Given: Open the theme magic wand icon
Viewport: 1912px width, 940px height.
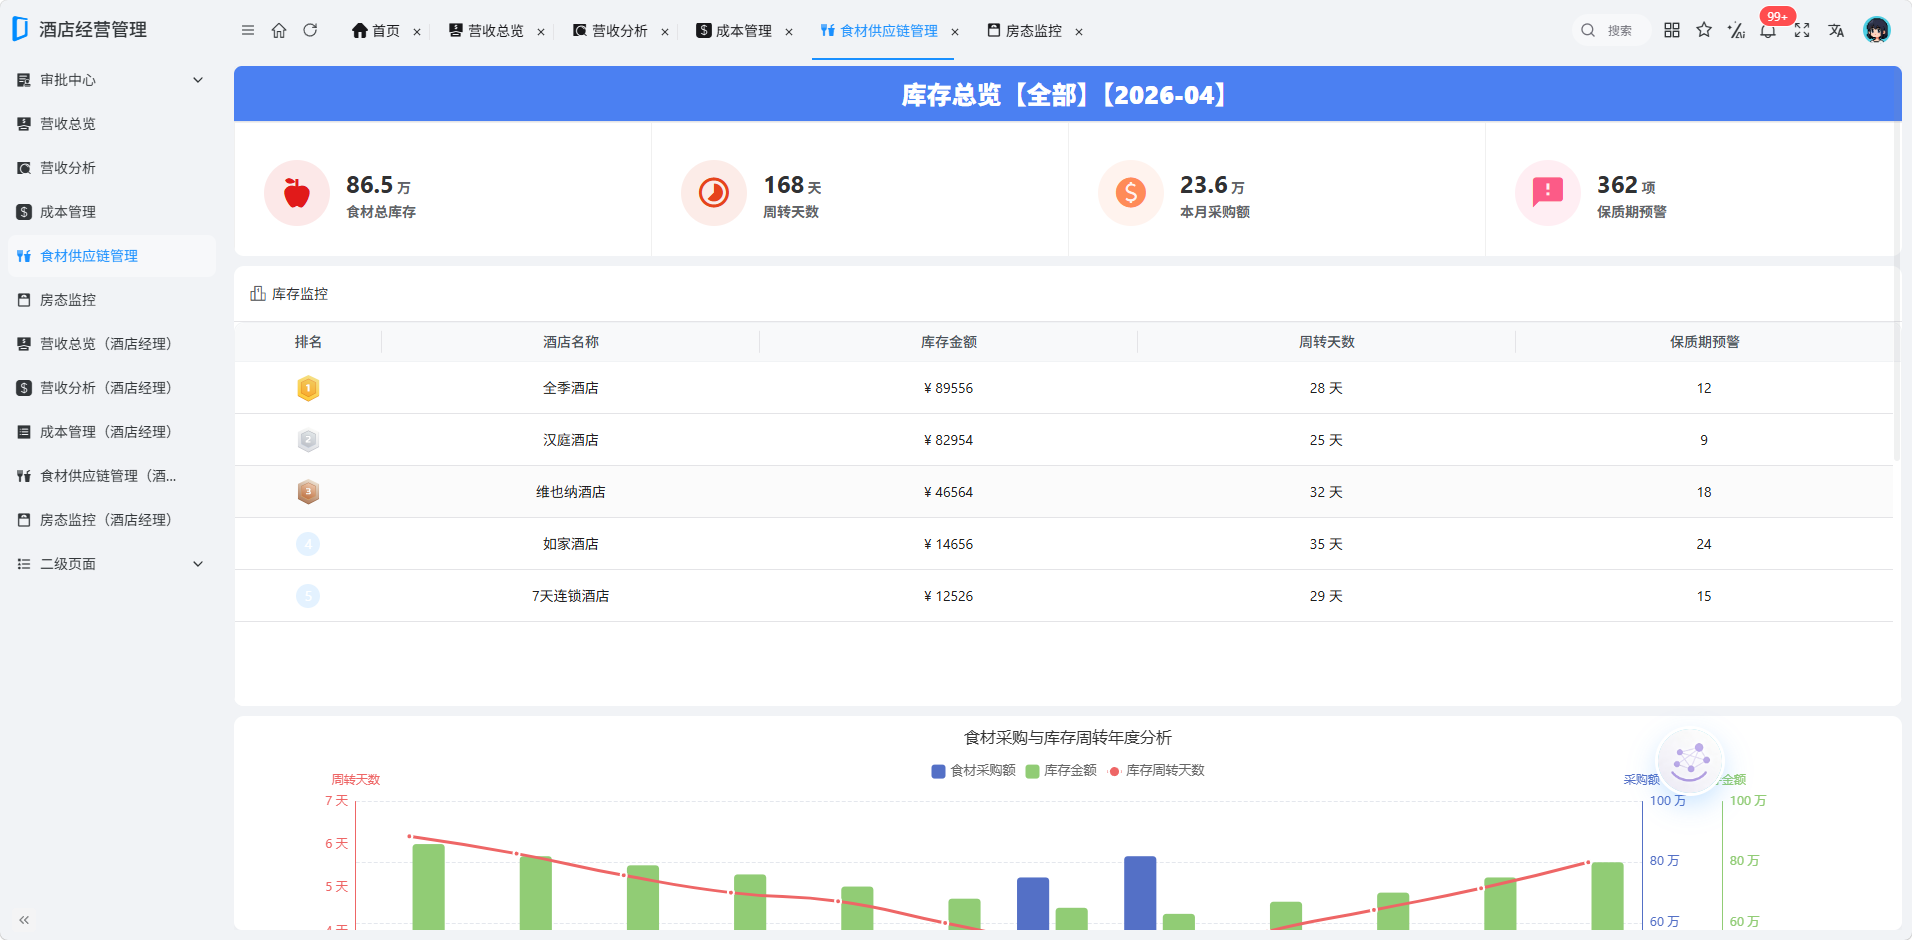Looking at the screenshot, I should pos(1736,31).
